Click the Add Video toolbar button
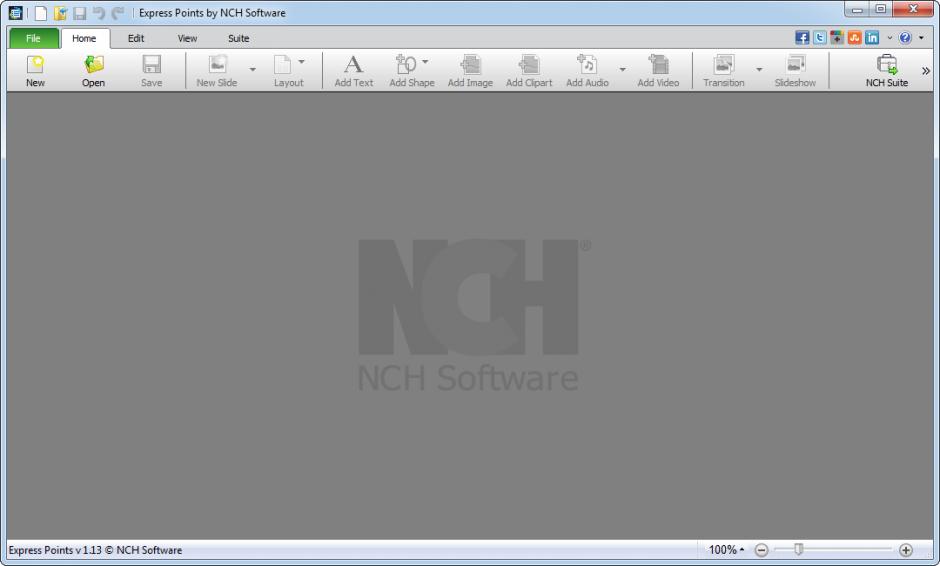 tap(658, 71)
